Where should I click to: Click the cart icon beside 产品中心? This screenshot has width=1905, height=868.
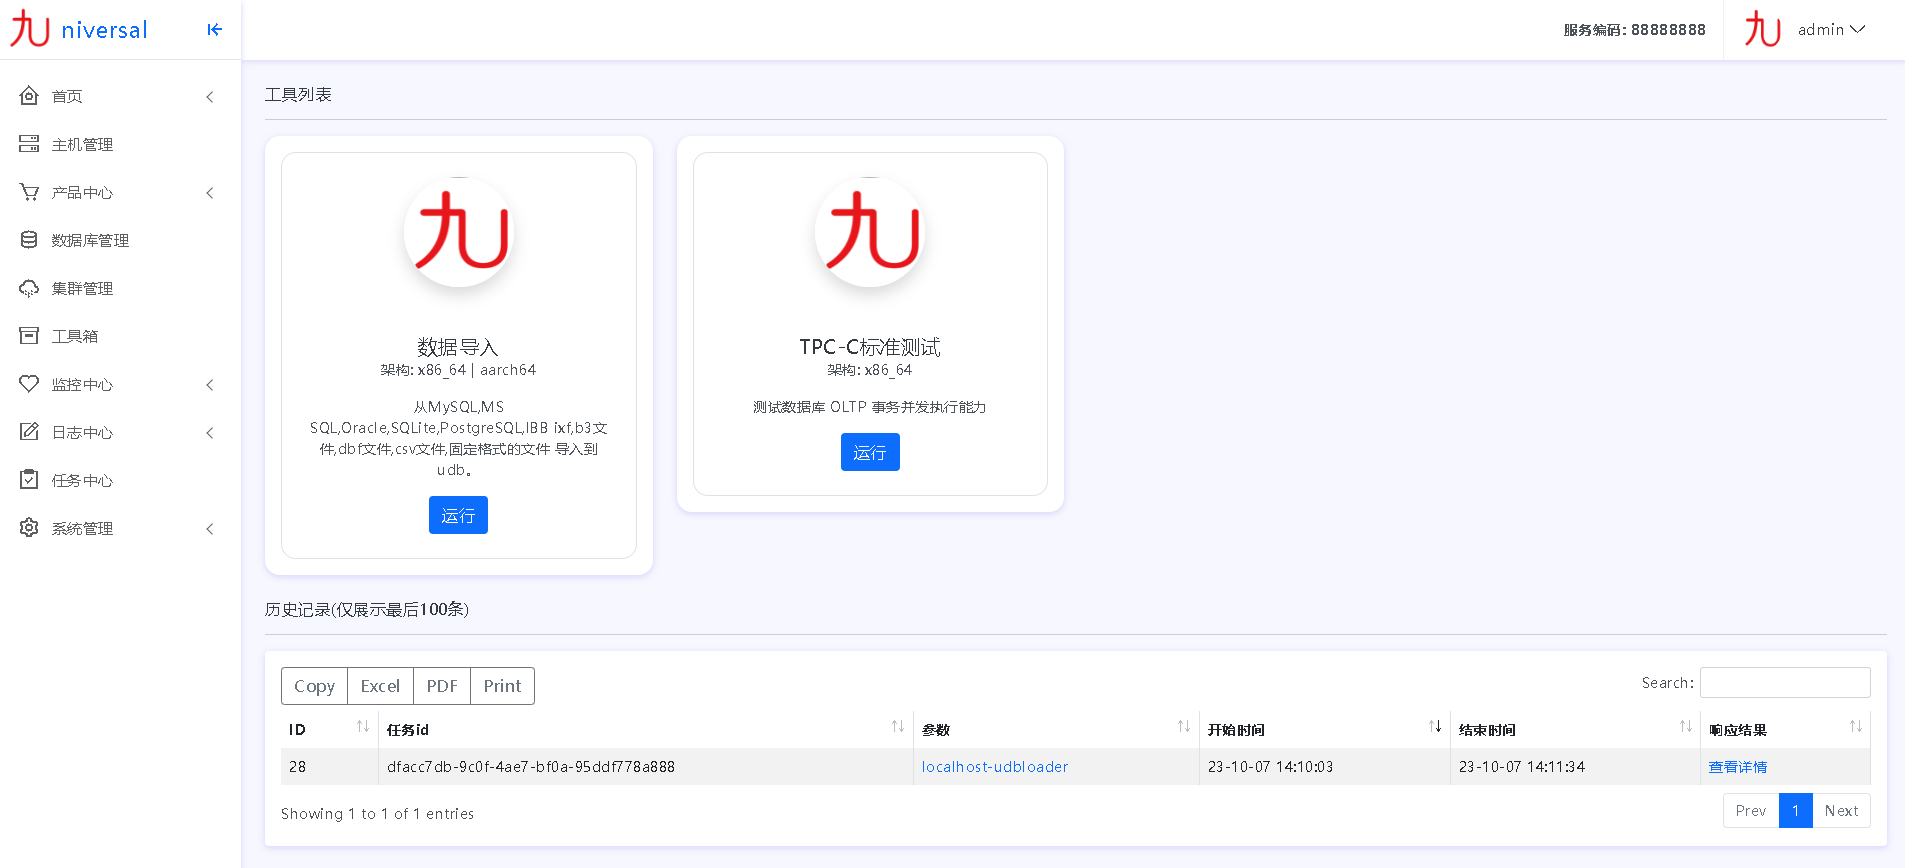coord(29,192)
